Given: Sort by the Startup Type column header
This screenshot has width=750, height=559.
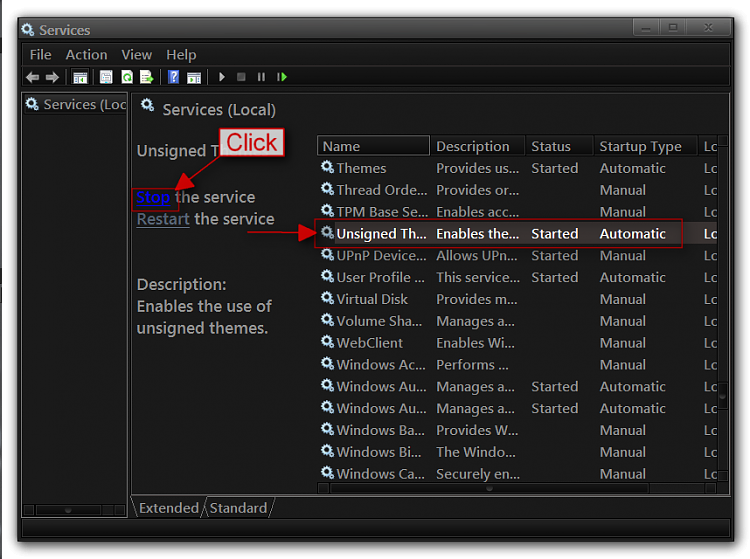Looking at the screenshot, I should 645,146.
